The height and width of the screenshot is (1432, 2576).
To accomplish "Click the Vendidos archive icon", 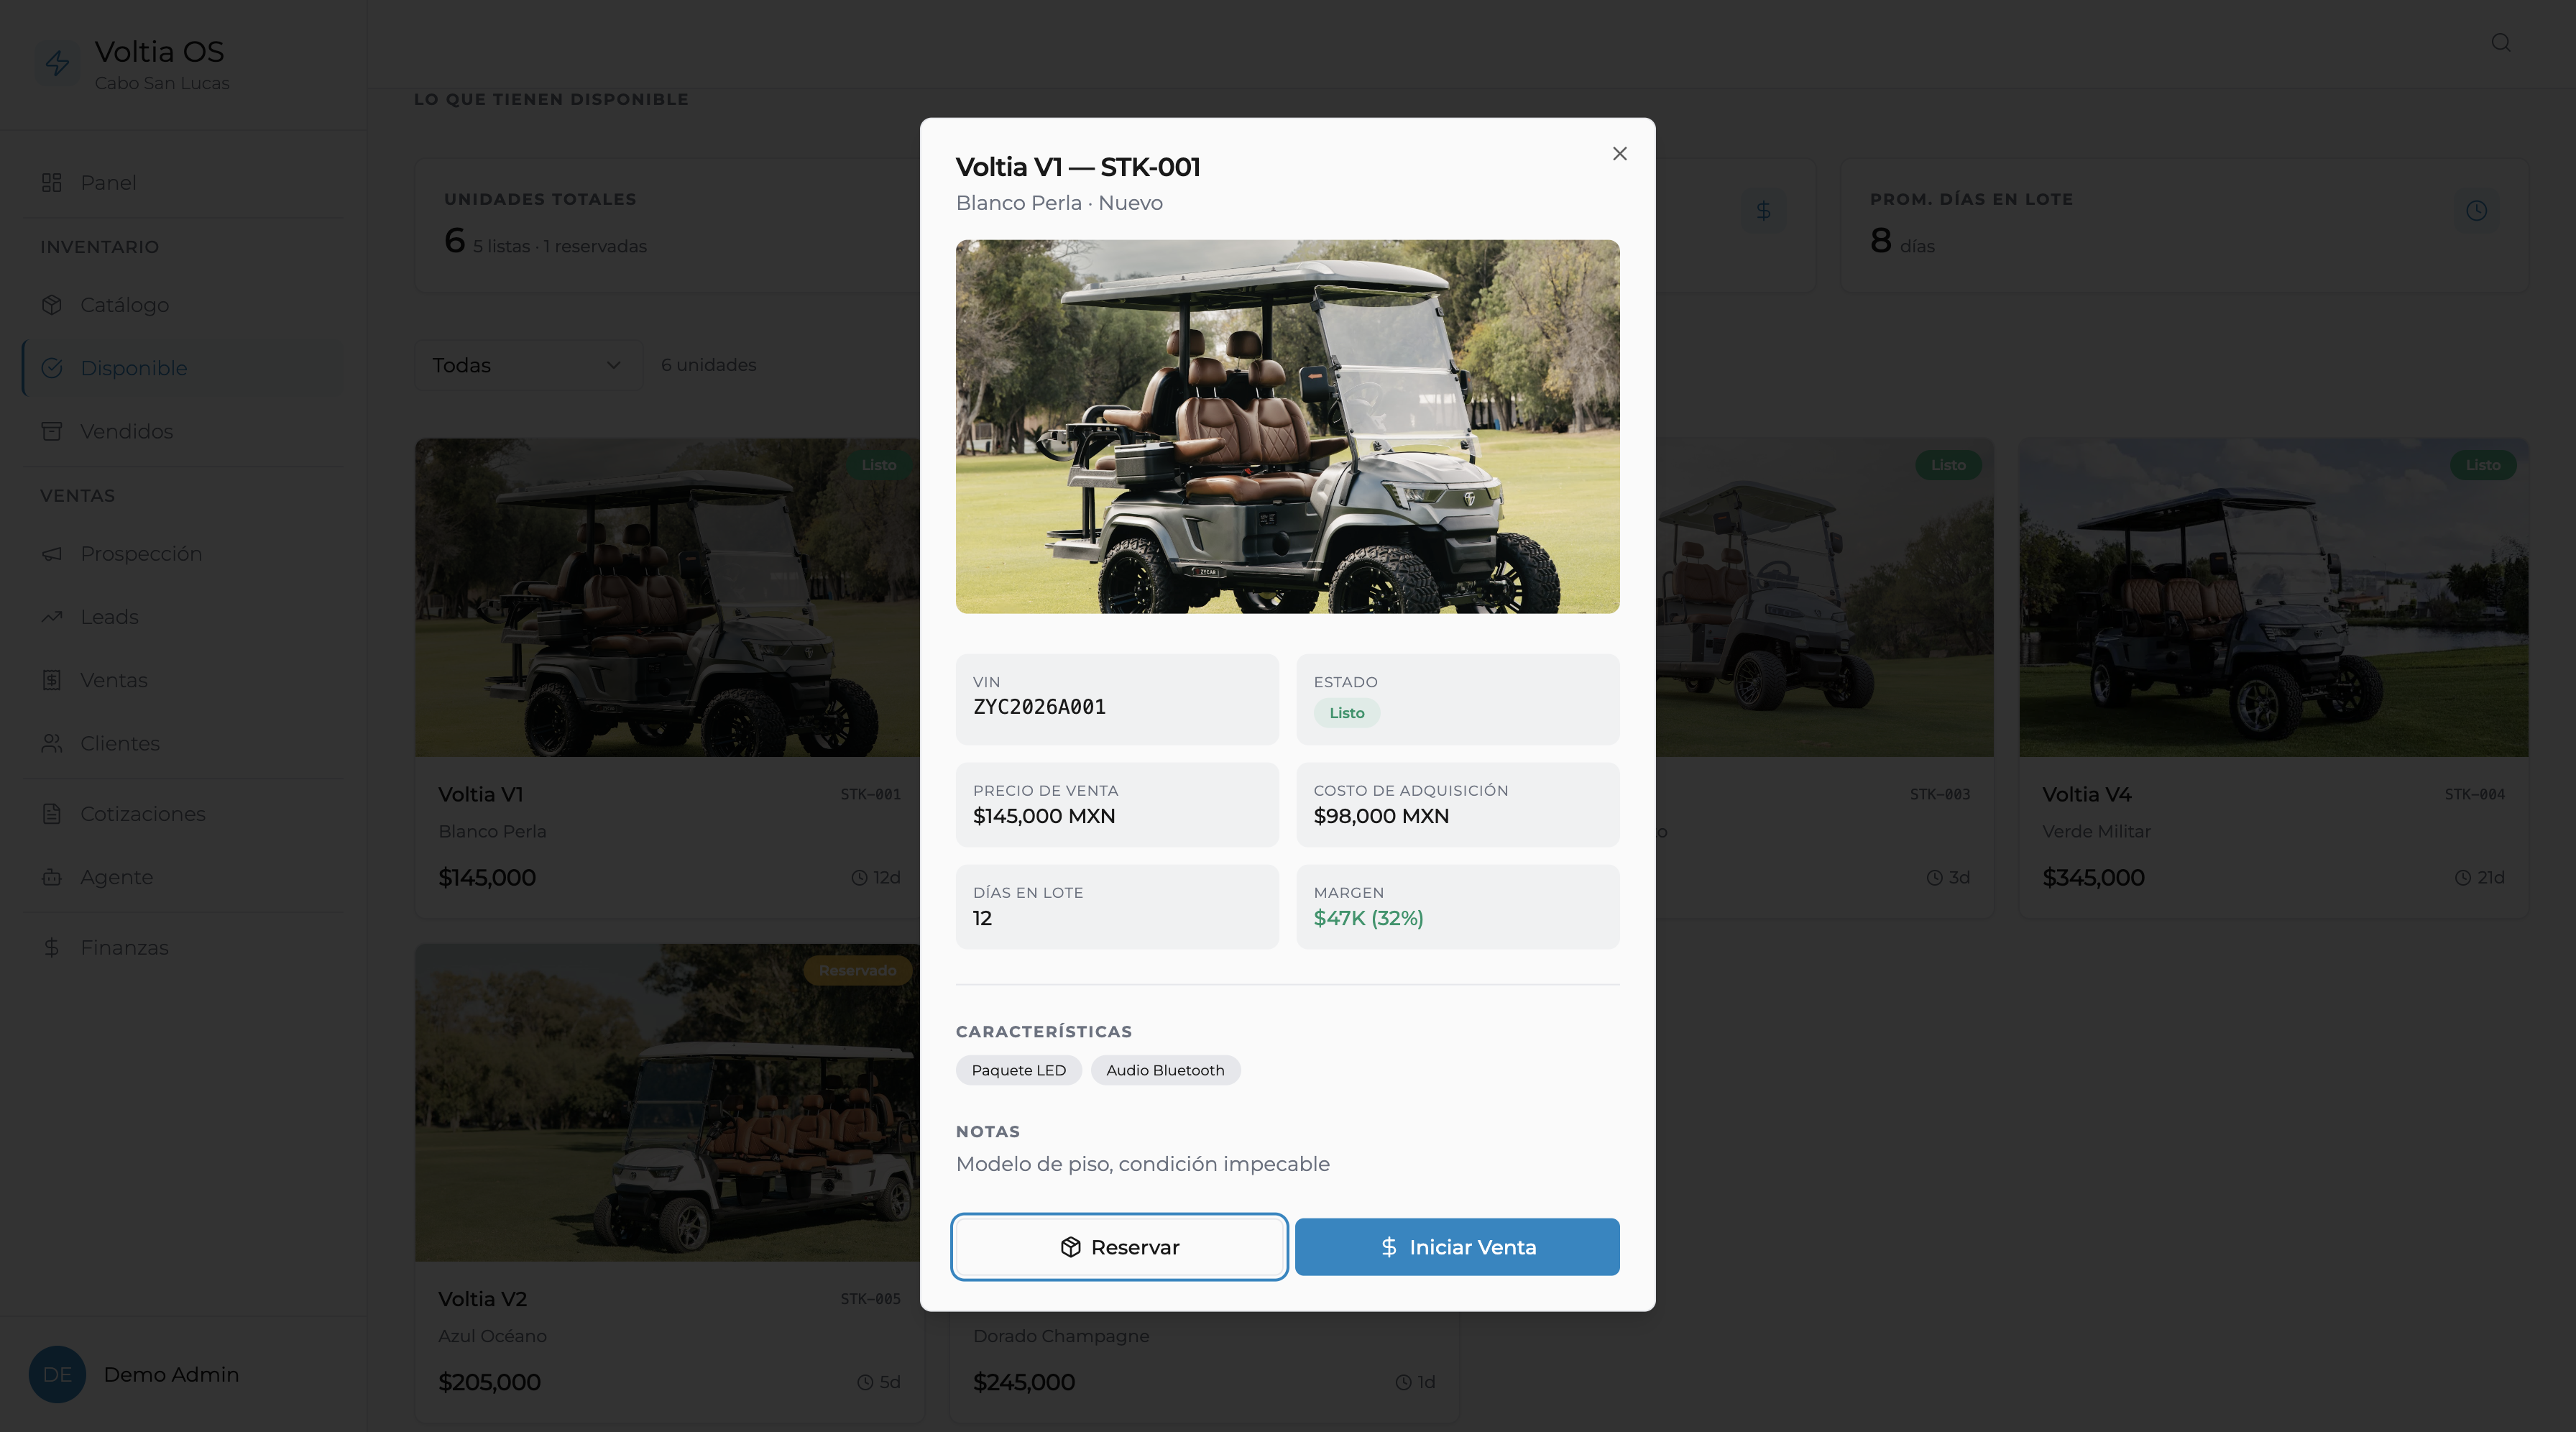I will click(x=52, y=431).
